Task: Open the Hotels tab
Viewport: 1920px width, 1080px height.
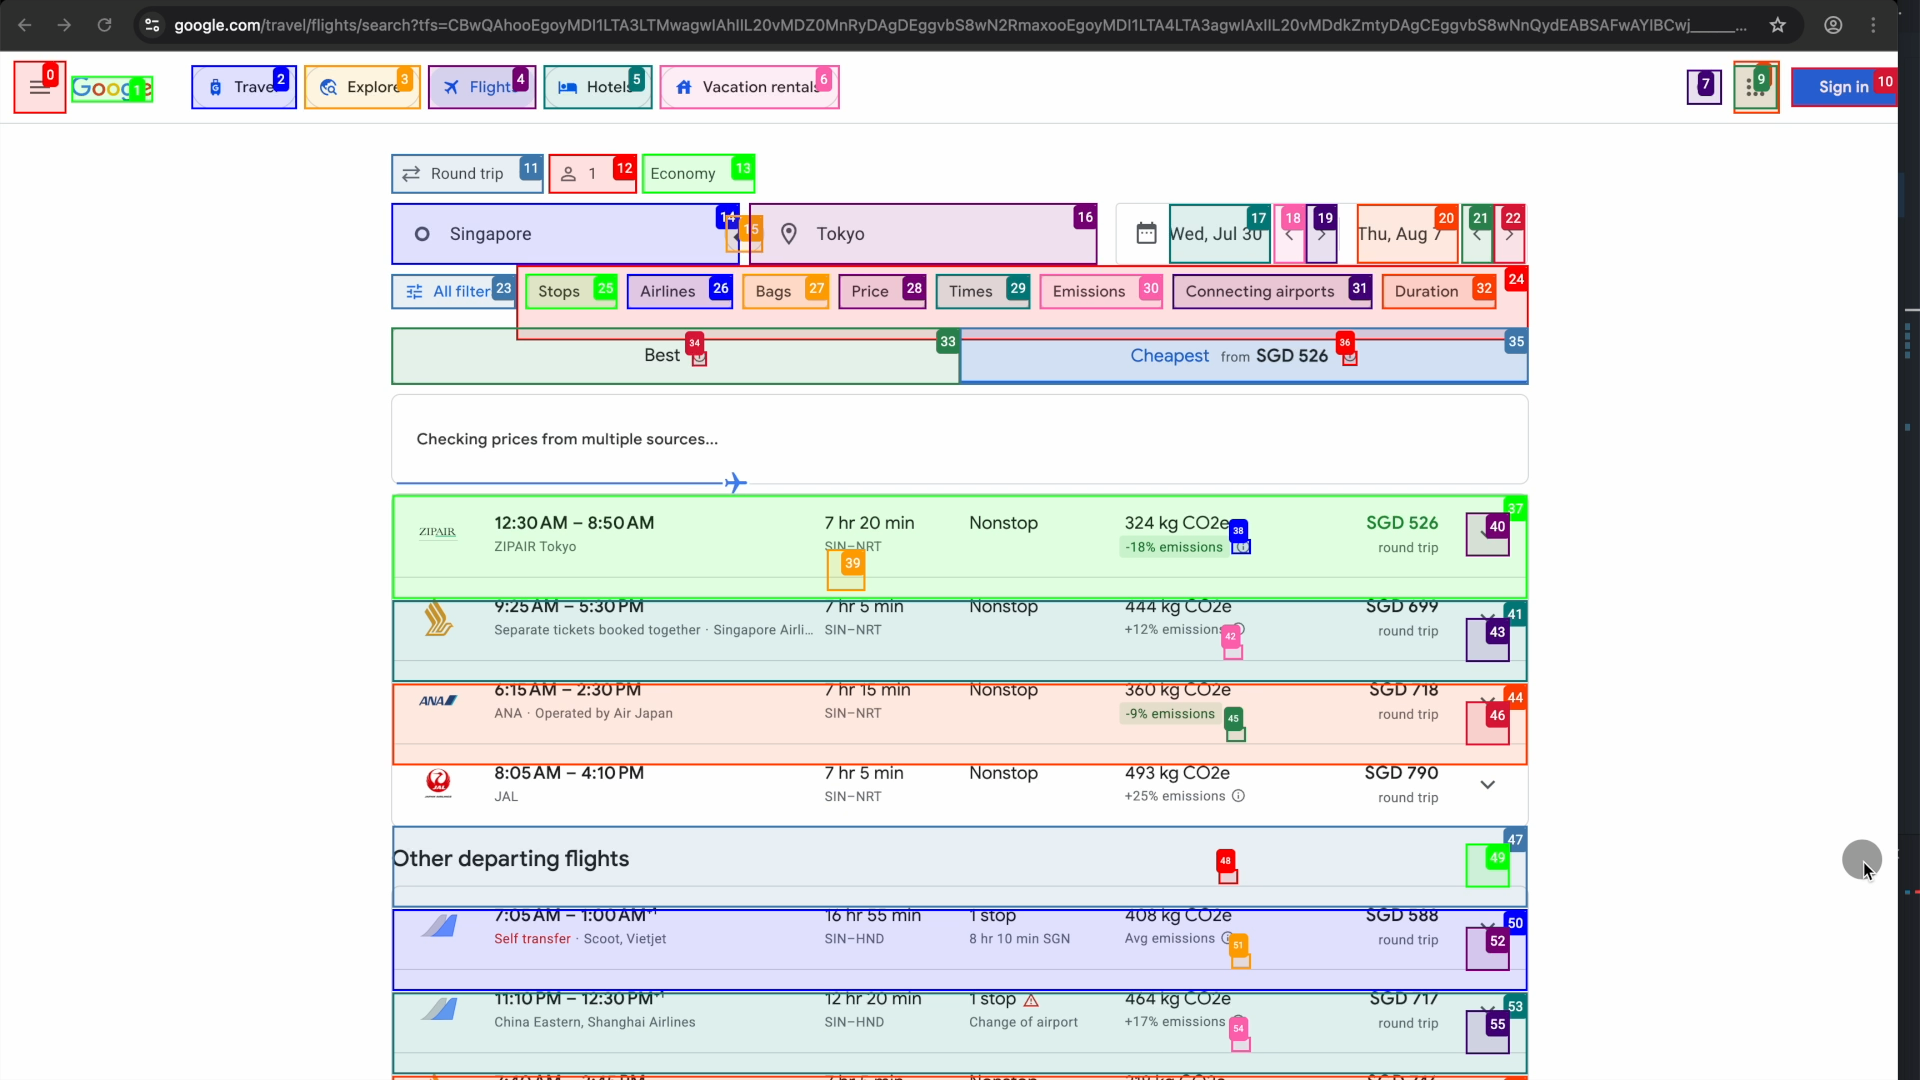Action: (x=598, y=87)
